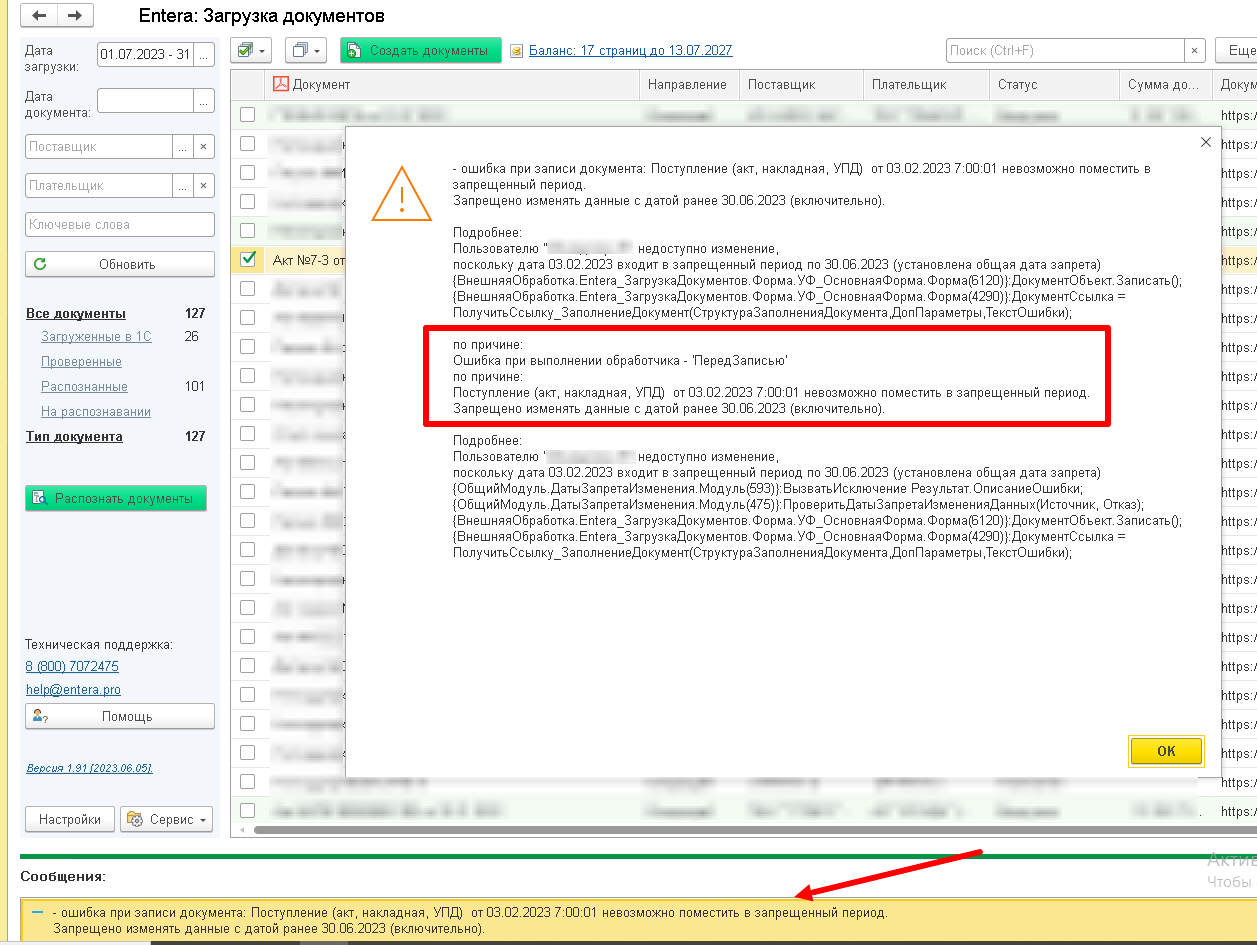This screenshot has width=1257, height=945.
Task: Click the Поставщик filter input
Action: pyautogui.click(x=98, y=147)
